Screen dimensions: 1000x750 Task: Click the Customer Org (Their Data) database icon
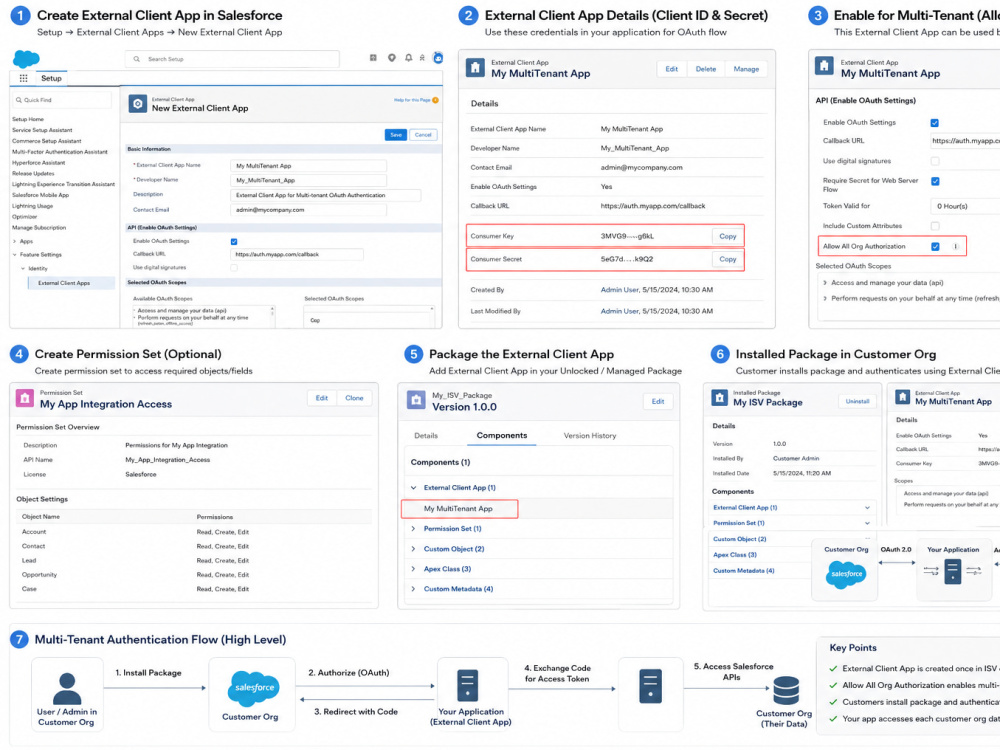786,691
